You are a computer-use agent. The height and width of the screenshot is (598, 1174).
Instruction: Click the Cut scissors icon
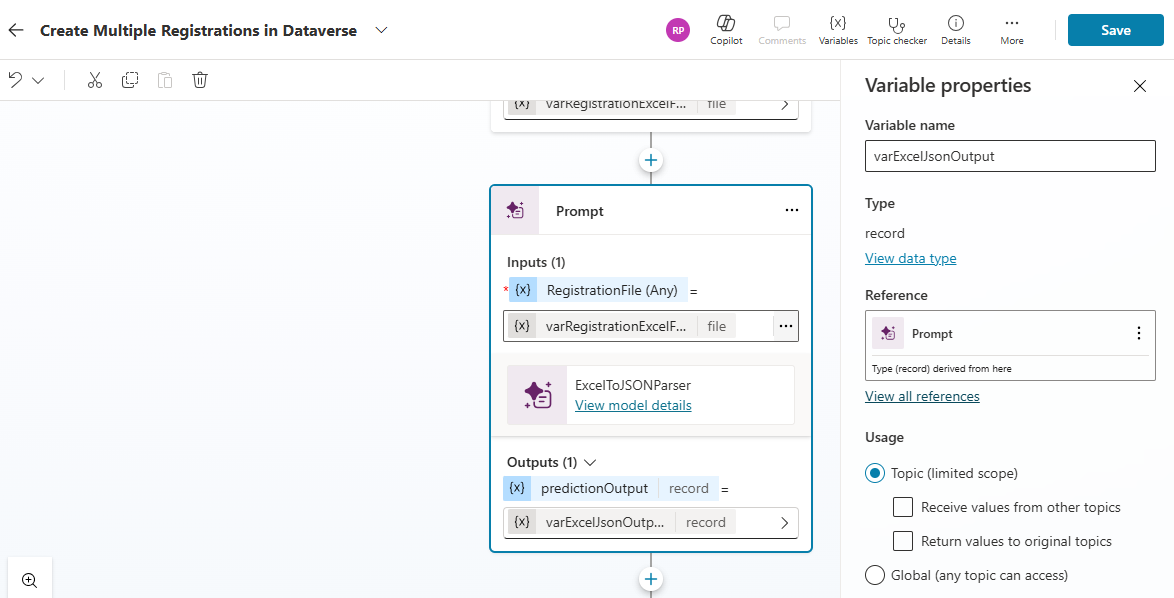point(95,80)
